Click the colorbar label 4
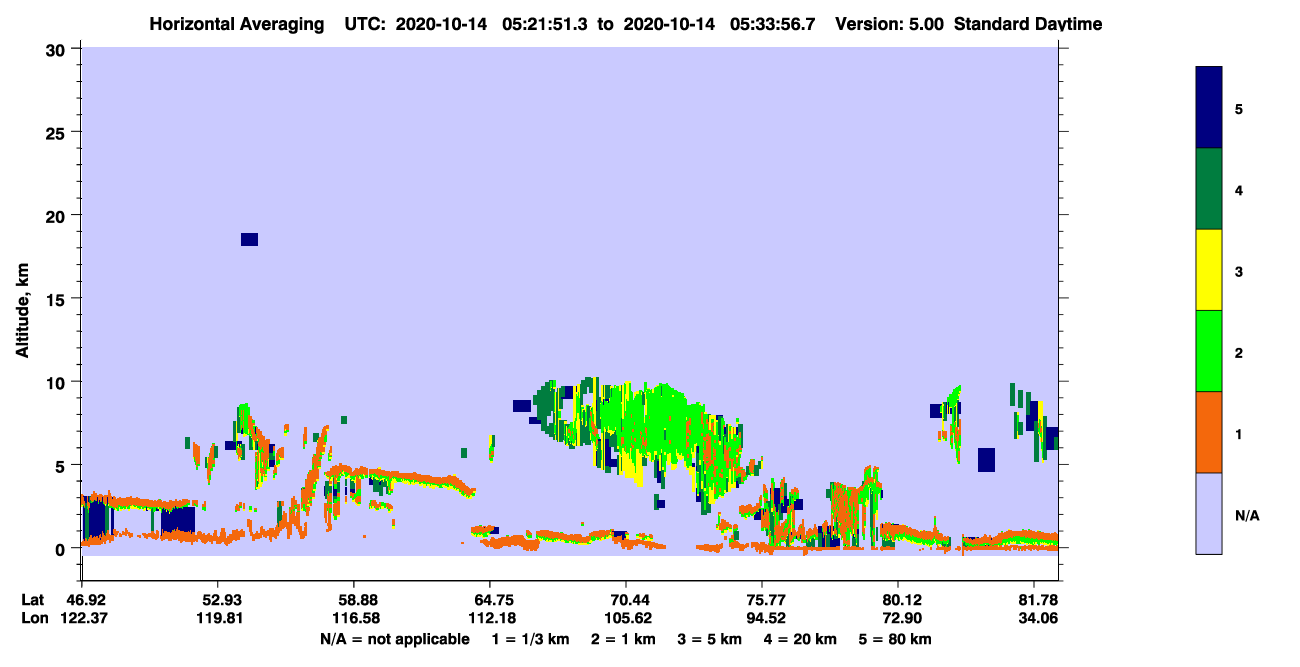This screenshot has height=667, width=1300. coord(1239,189)
